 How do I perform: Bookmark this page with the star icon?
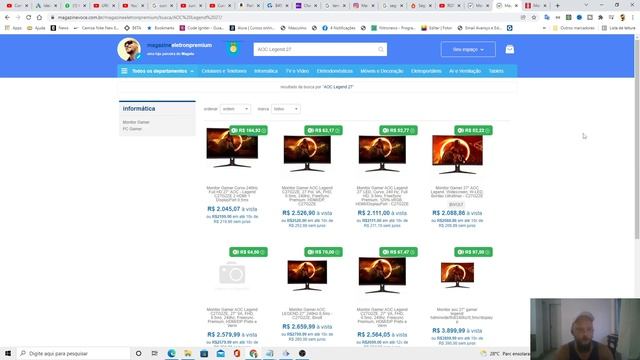(534, 18)
